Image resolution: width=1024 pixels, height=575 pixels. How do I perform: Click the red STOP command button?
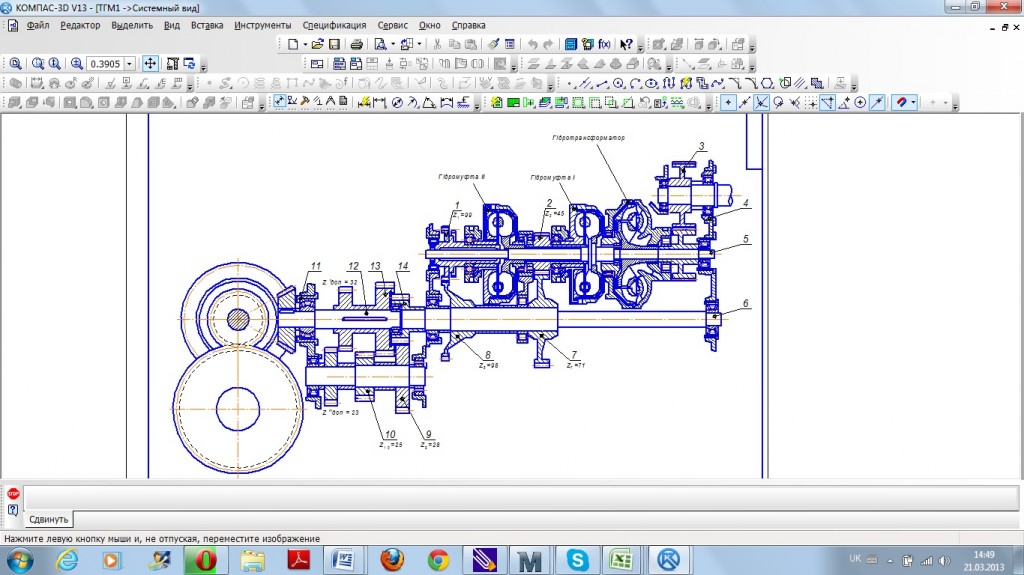click(13, 493)
